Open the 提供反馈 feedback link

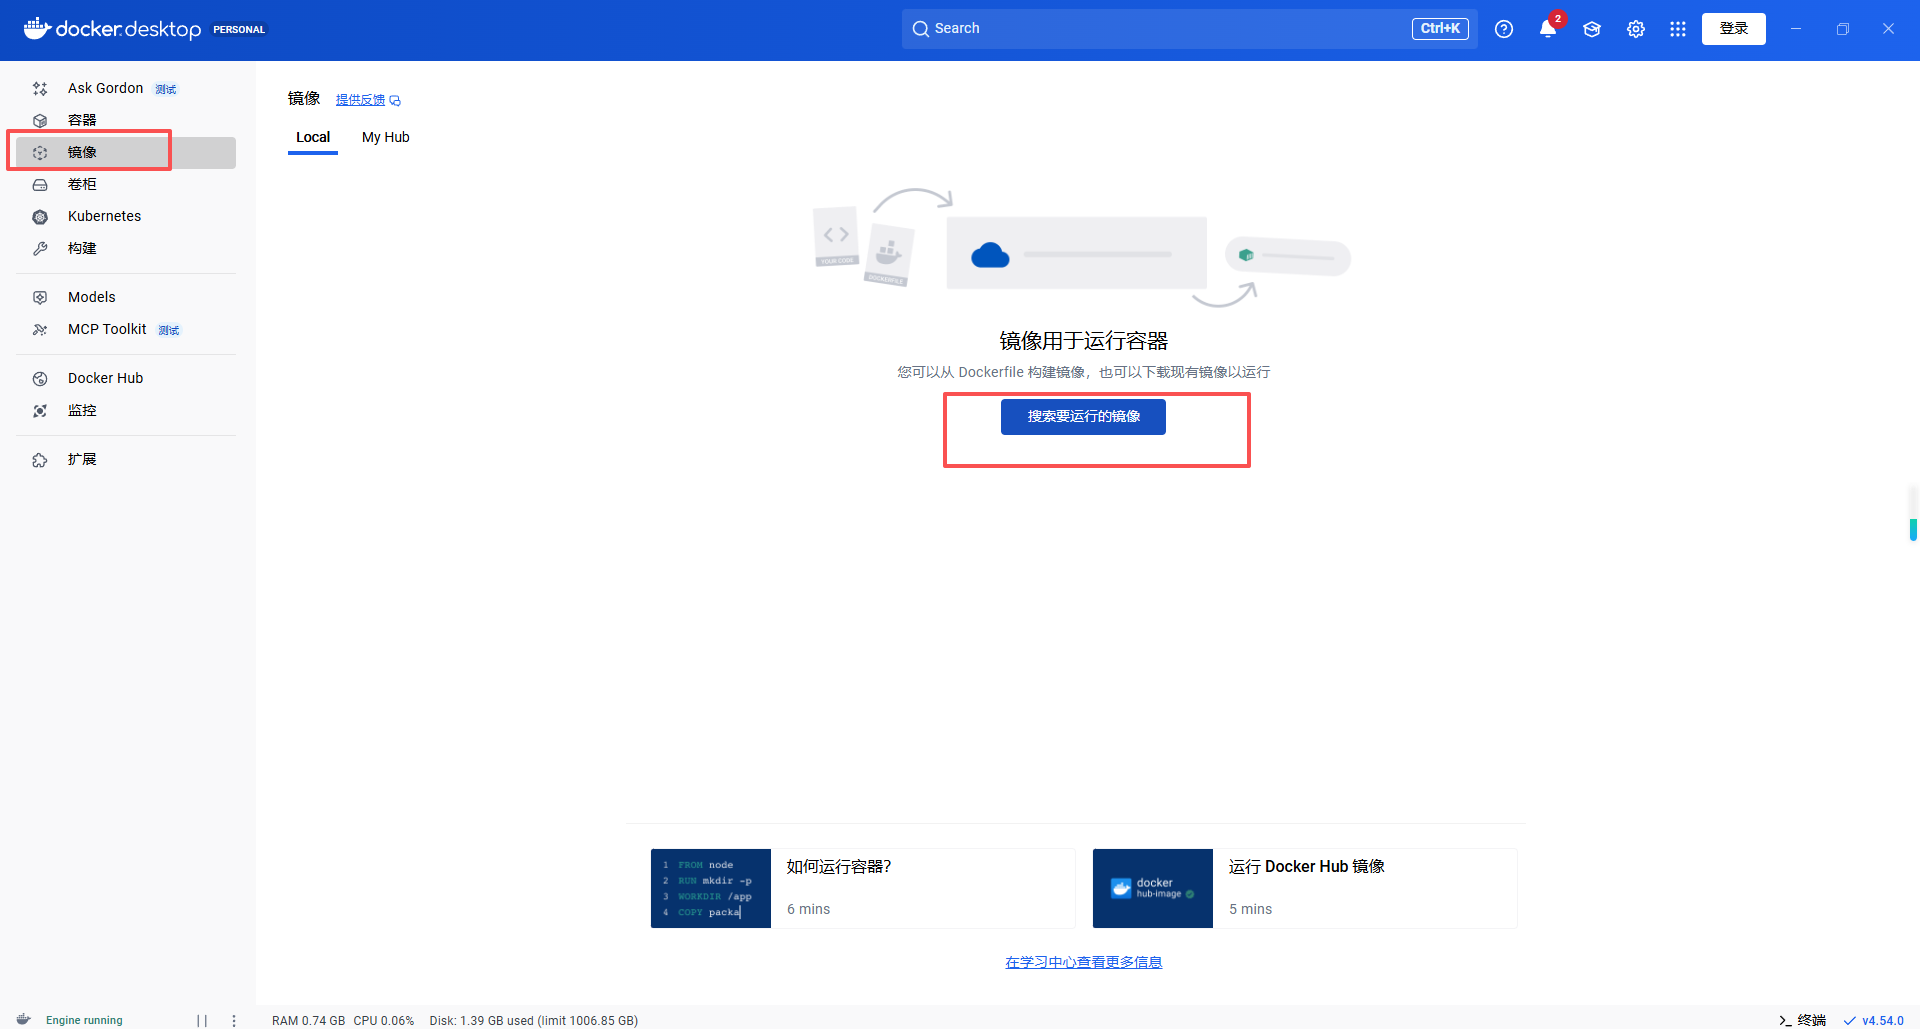tap(368, 100)
